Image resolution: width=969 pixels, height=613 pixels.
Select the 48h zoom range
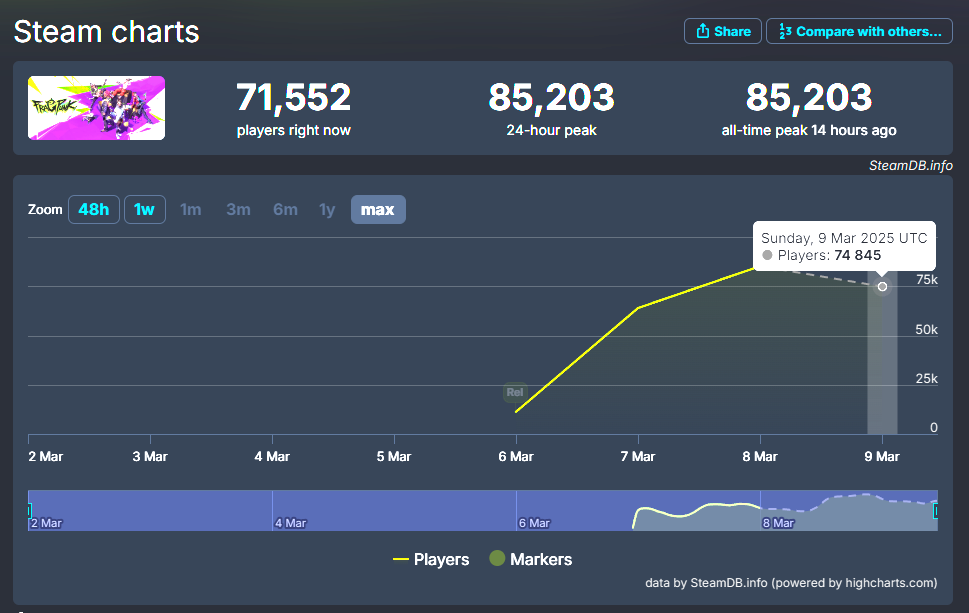coord(93,209)
